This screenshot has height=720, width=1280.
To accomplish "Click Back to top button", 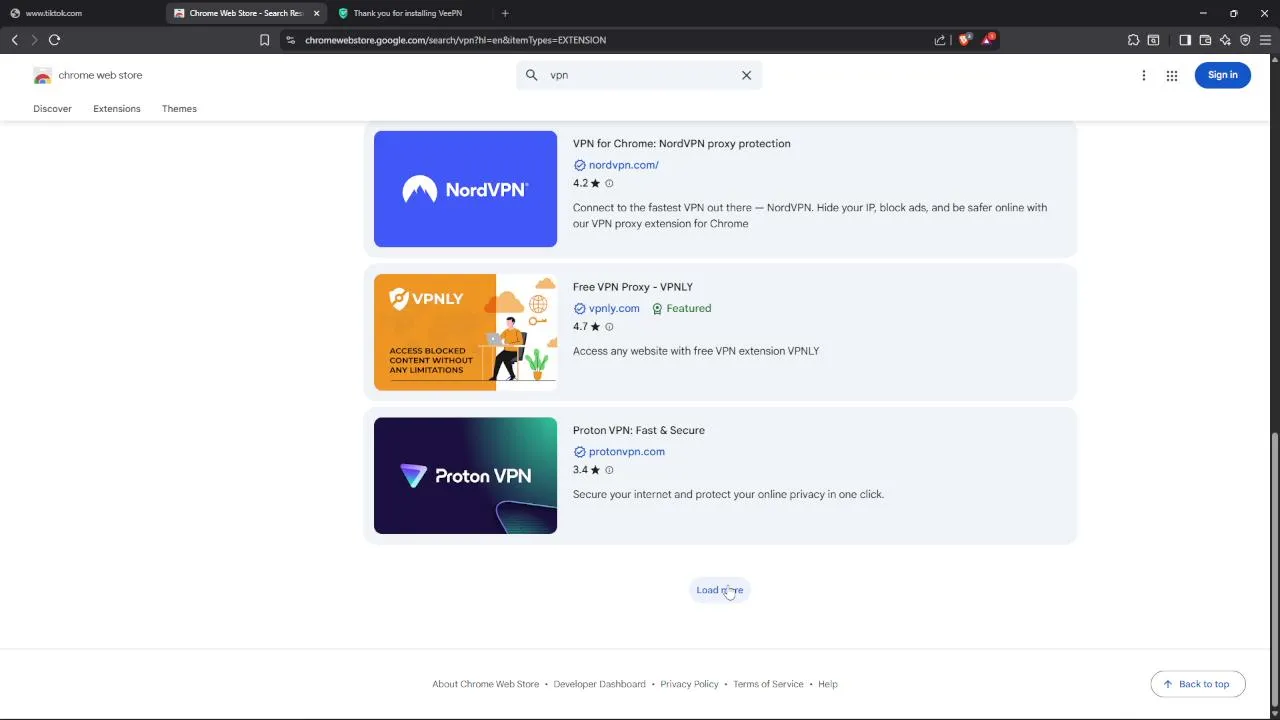I will point(1197,684).
